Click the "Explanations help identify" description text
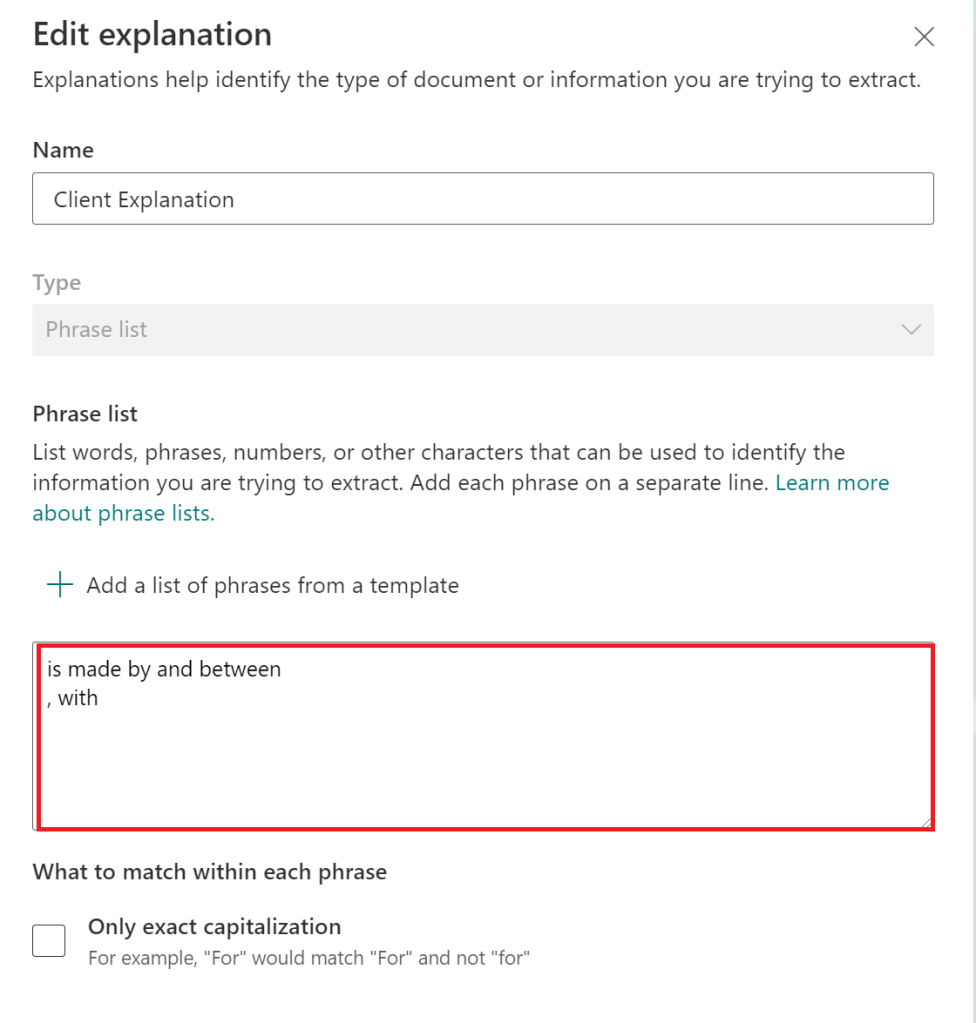 click(x=476, y=80)
